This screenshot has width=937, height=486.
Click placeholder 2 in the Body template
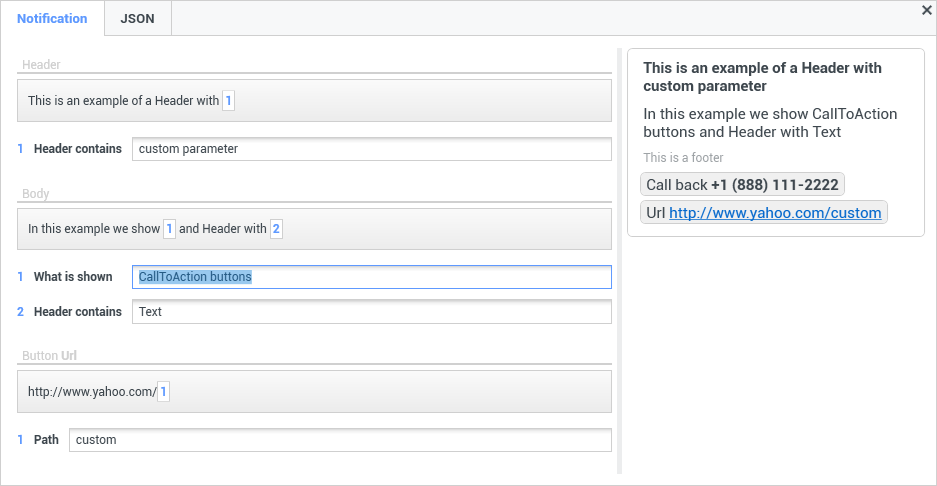276,228
